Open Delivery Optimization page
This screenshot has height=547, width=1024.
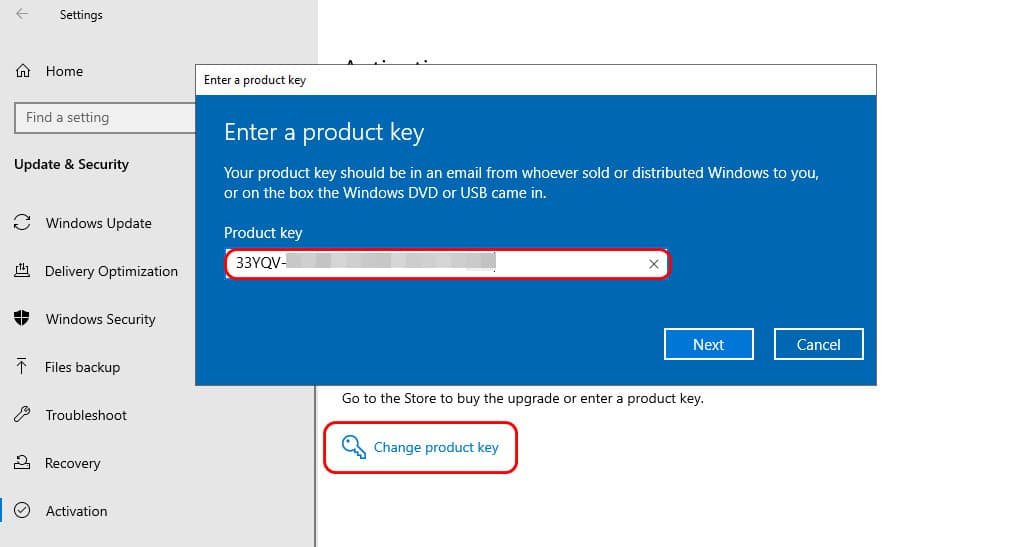coord(111,271)
